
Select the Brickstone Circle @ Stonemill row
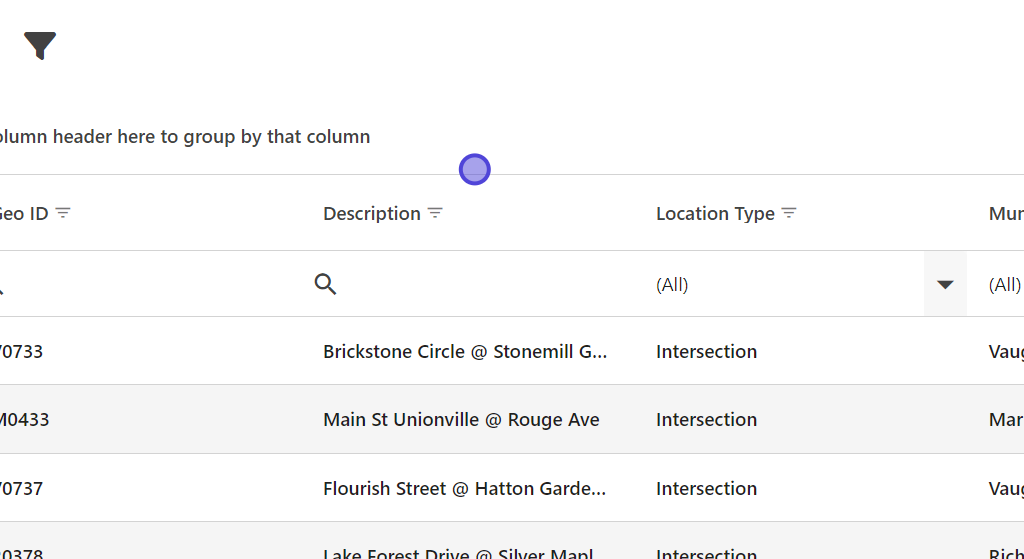(465, 351)
